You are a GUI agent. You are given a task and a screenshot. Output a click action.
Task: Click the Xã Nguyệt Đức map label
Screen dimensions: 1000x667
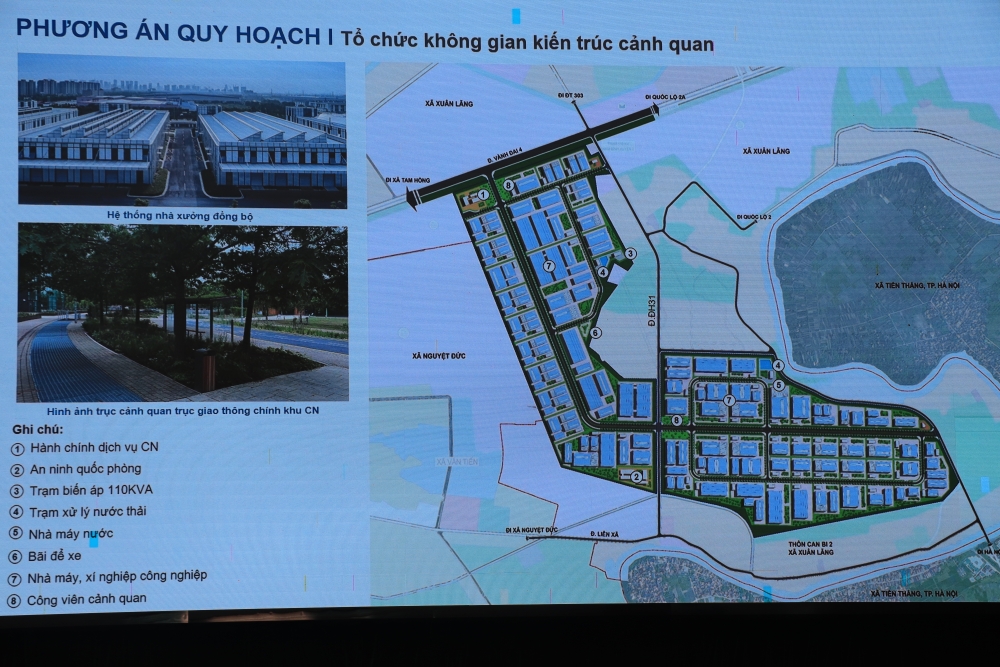439,355
